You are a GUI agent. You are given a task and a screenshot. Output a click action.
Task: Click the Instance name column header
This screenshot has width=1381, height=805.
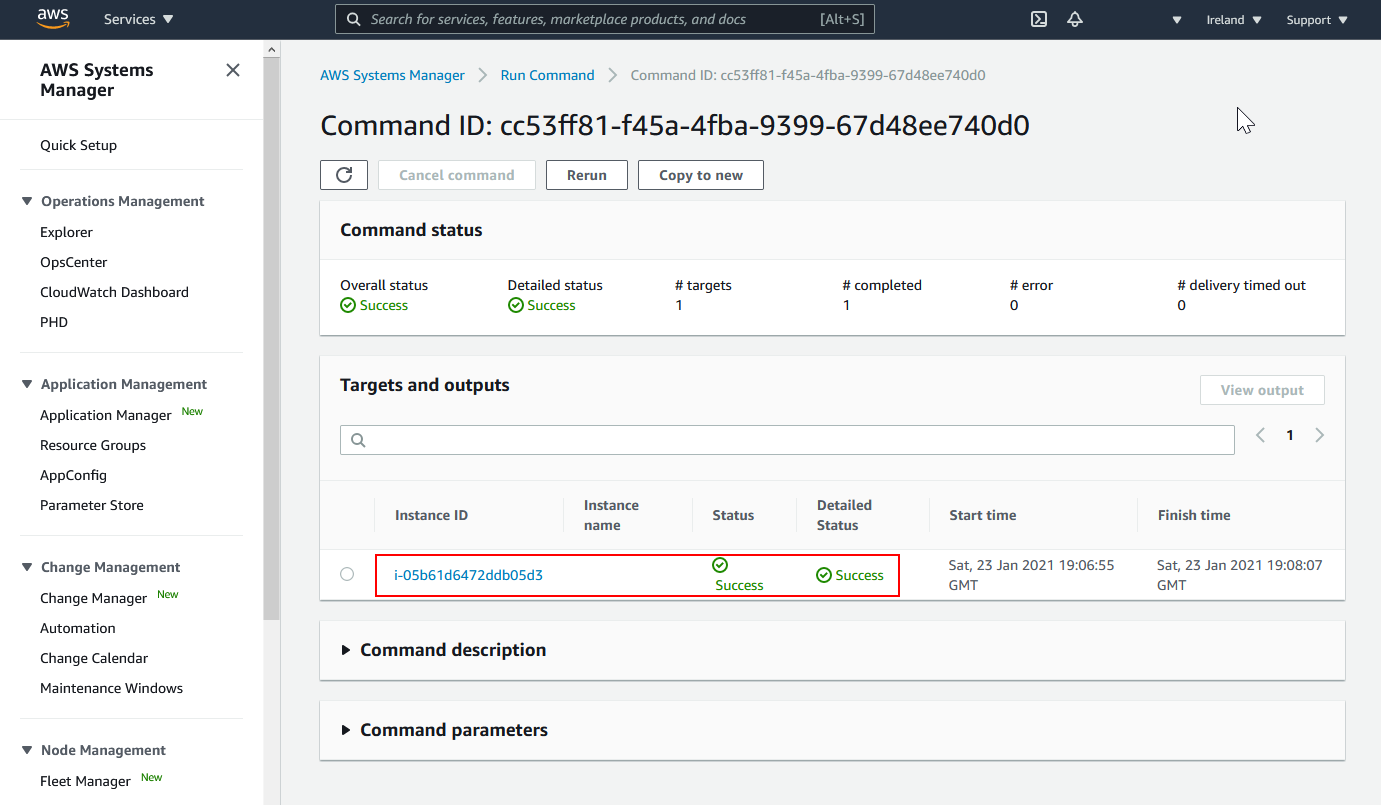tap(612, 515)
